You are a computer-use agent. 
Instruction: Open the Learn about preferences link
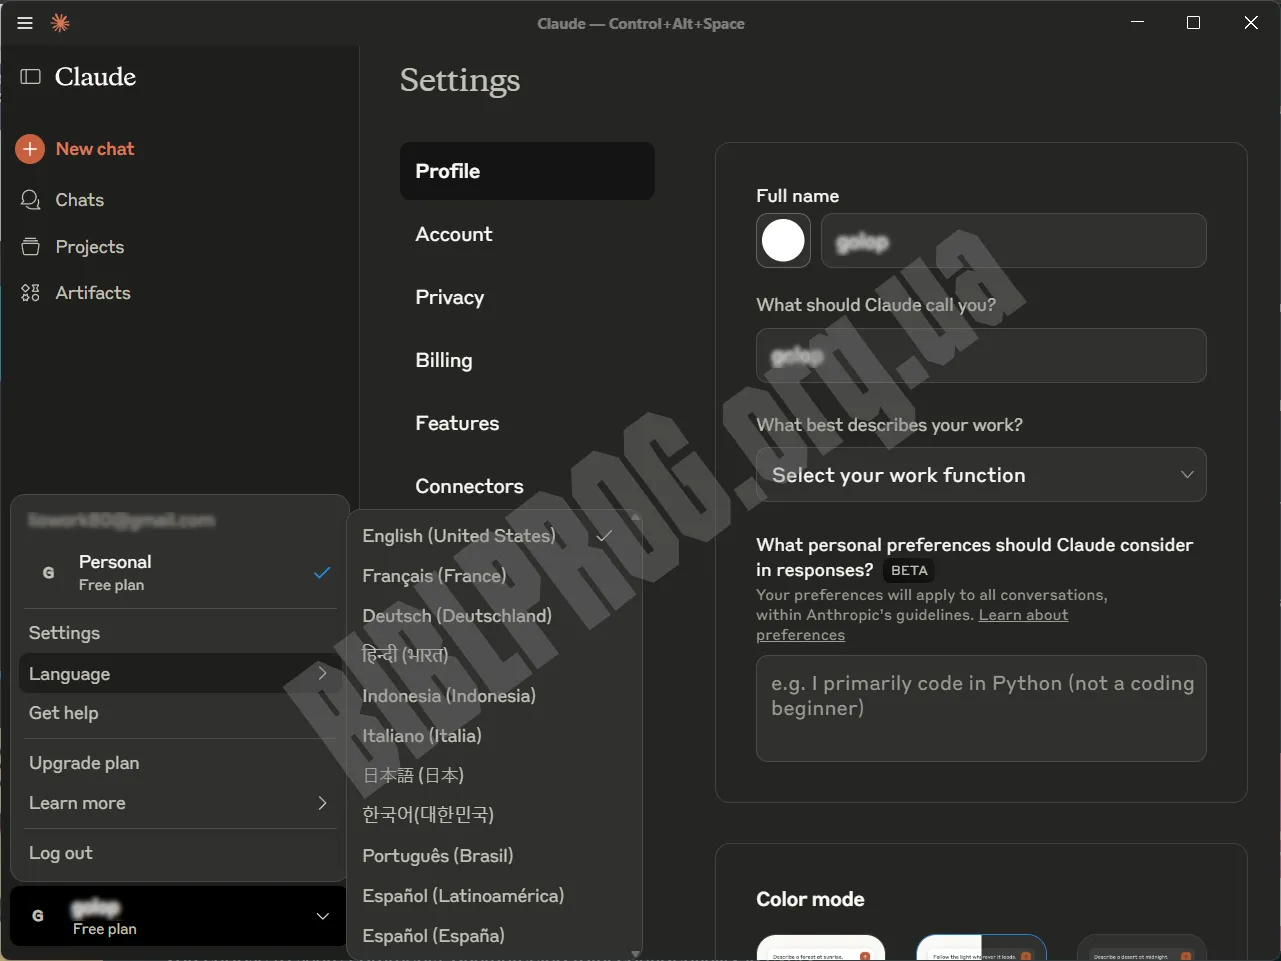[x=912, y=625]
